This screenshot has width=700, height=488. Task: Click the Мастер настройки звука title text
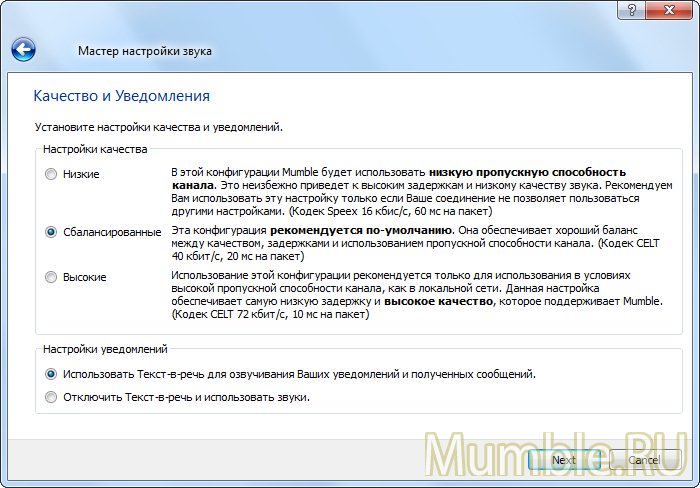(x=144, y=51)
